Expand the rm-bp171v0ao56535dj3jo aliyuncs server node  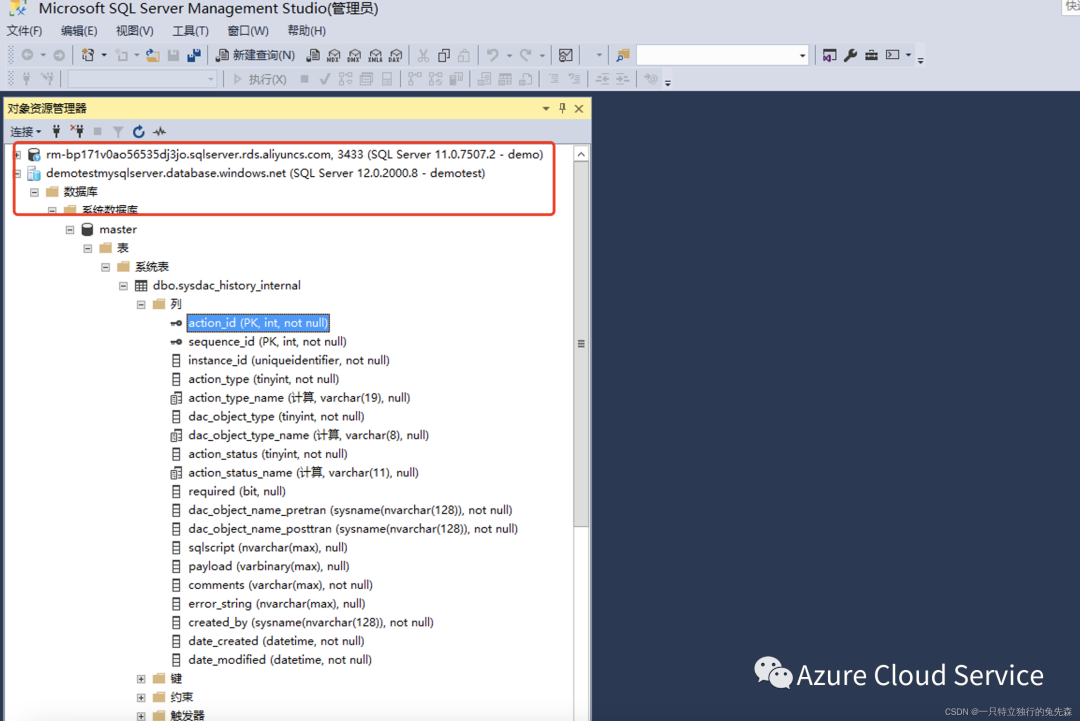(x=17, y=154)
